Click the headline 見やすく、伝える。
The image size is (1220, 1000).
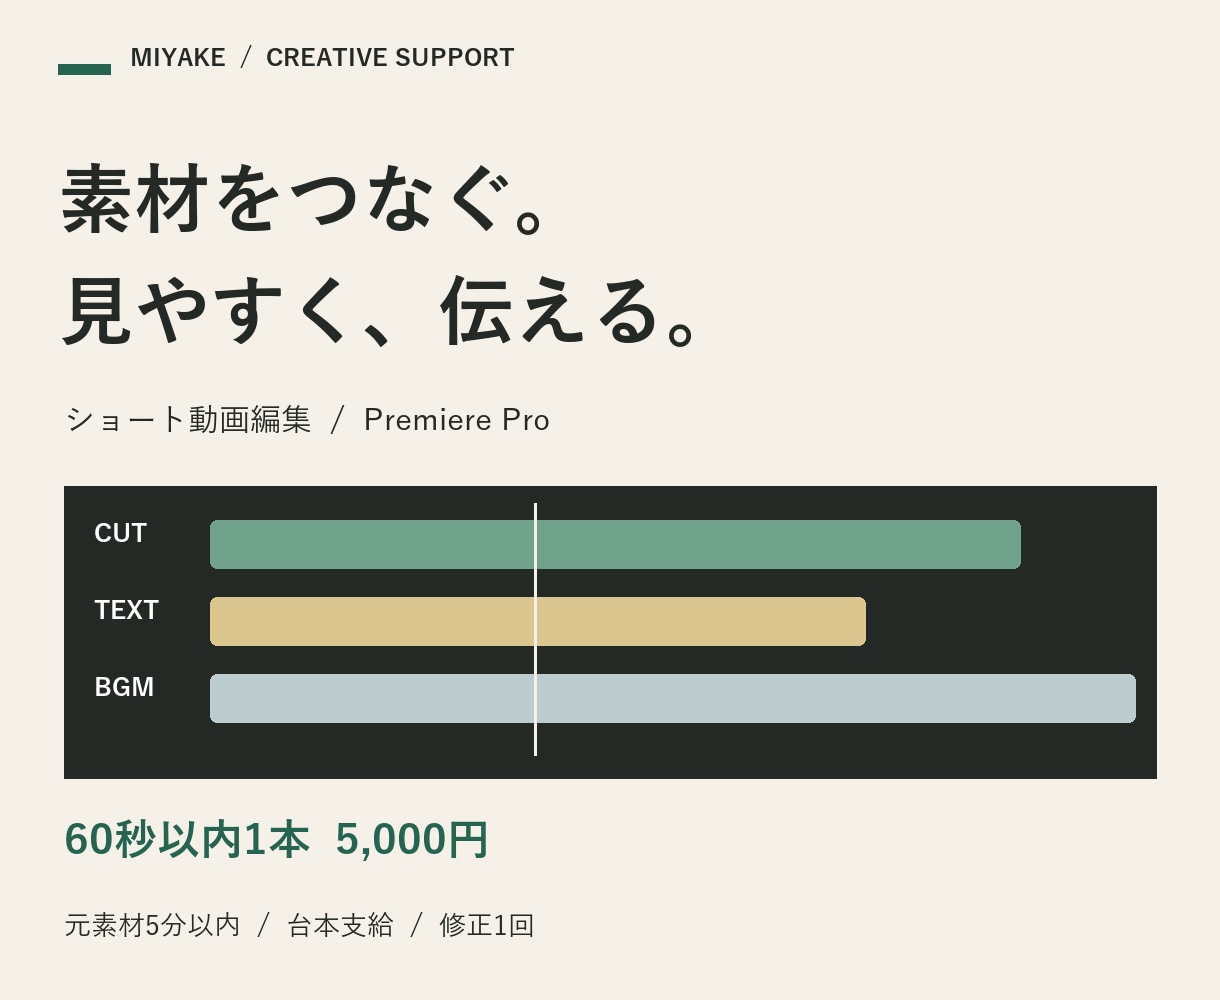click(383, 310)
